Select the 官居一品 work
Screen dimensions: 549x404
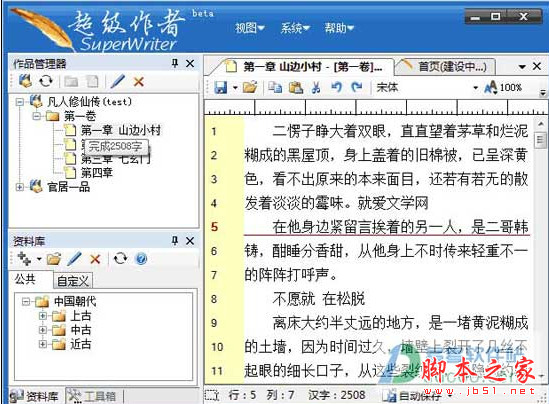click(x=69, y=187)
